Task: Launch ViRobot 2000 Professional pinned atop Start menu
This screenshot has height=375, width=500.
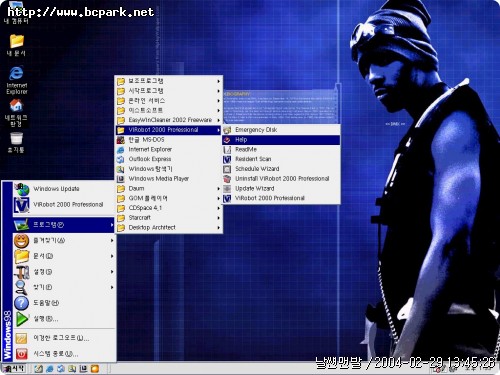Action: point(64,205)
